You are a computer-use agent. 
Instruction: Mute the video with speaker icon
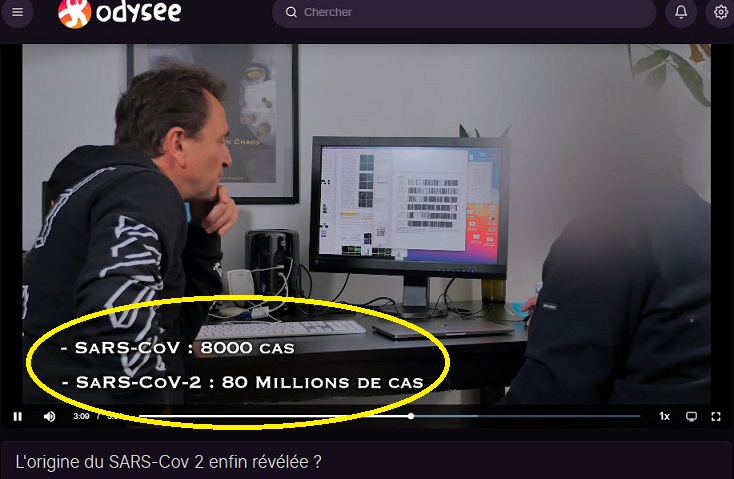[x=49, y=416]
